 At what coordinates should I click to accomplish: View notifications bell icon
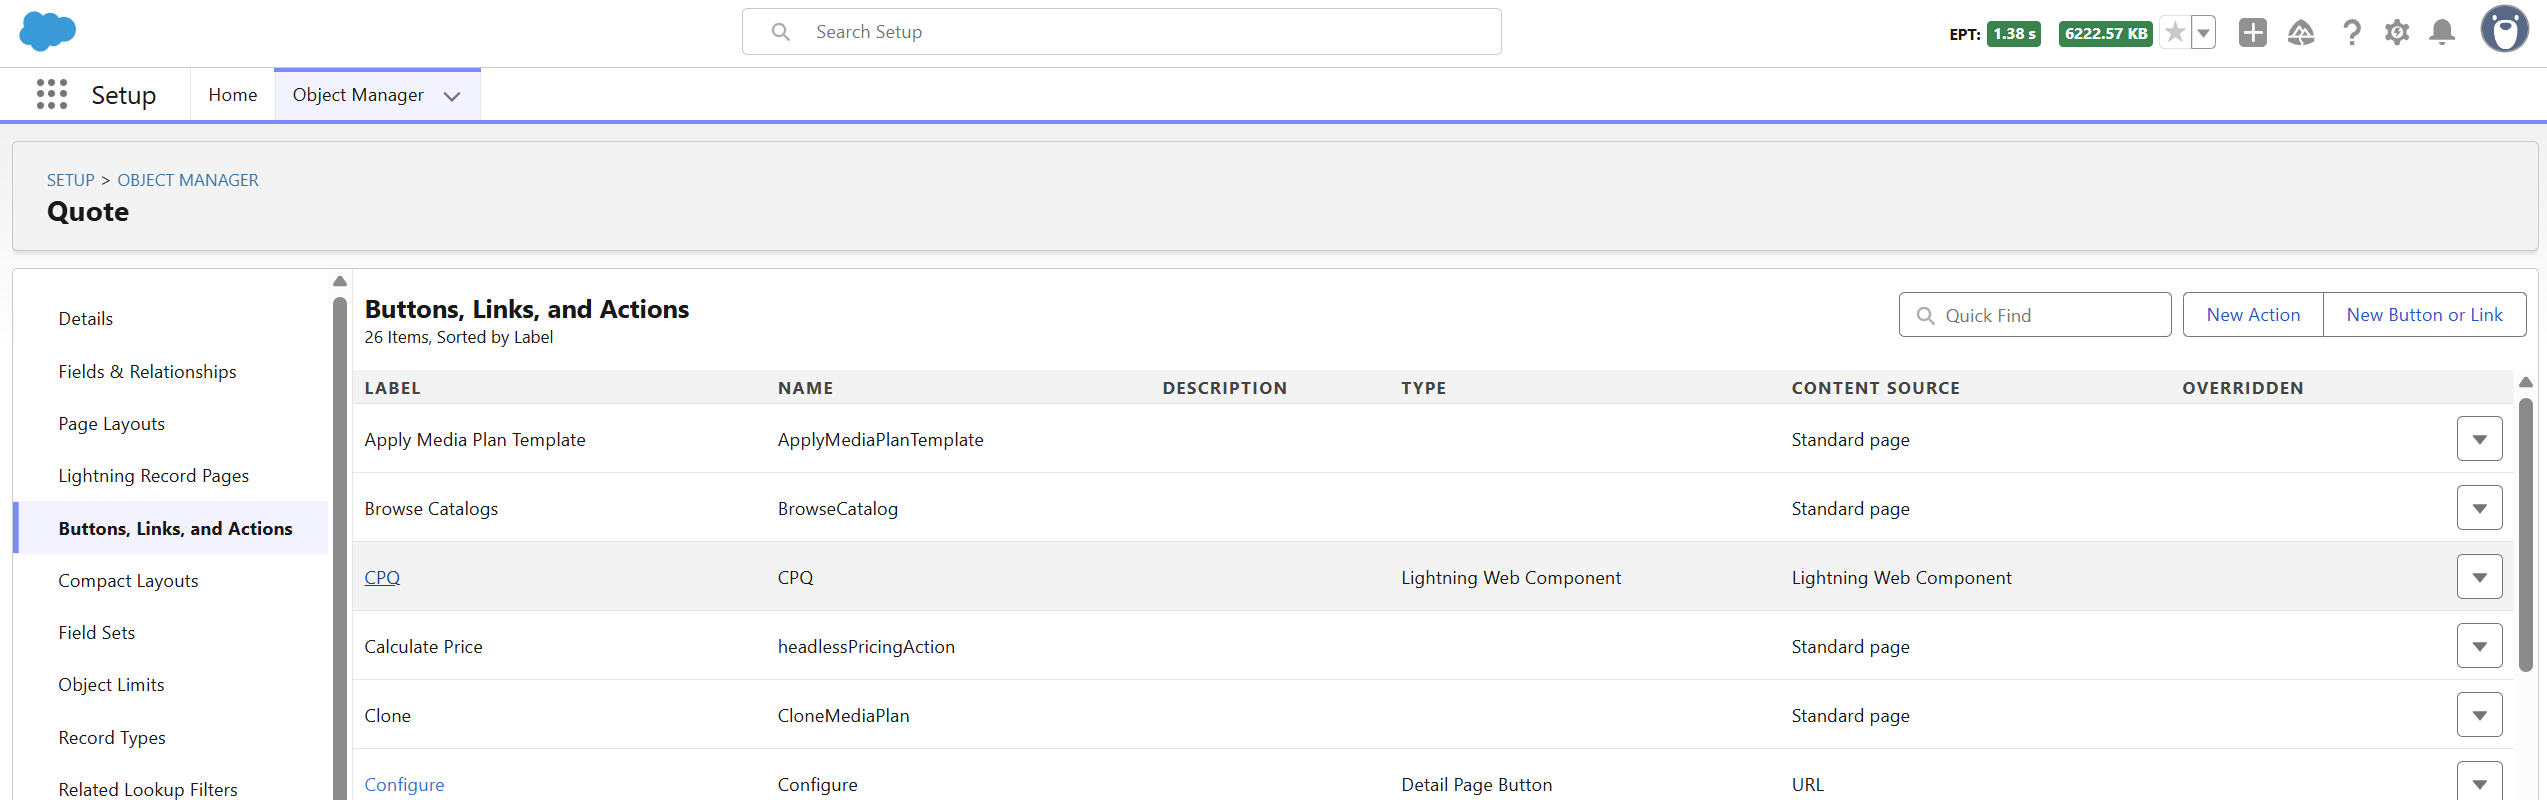coord(2442,33)
